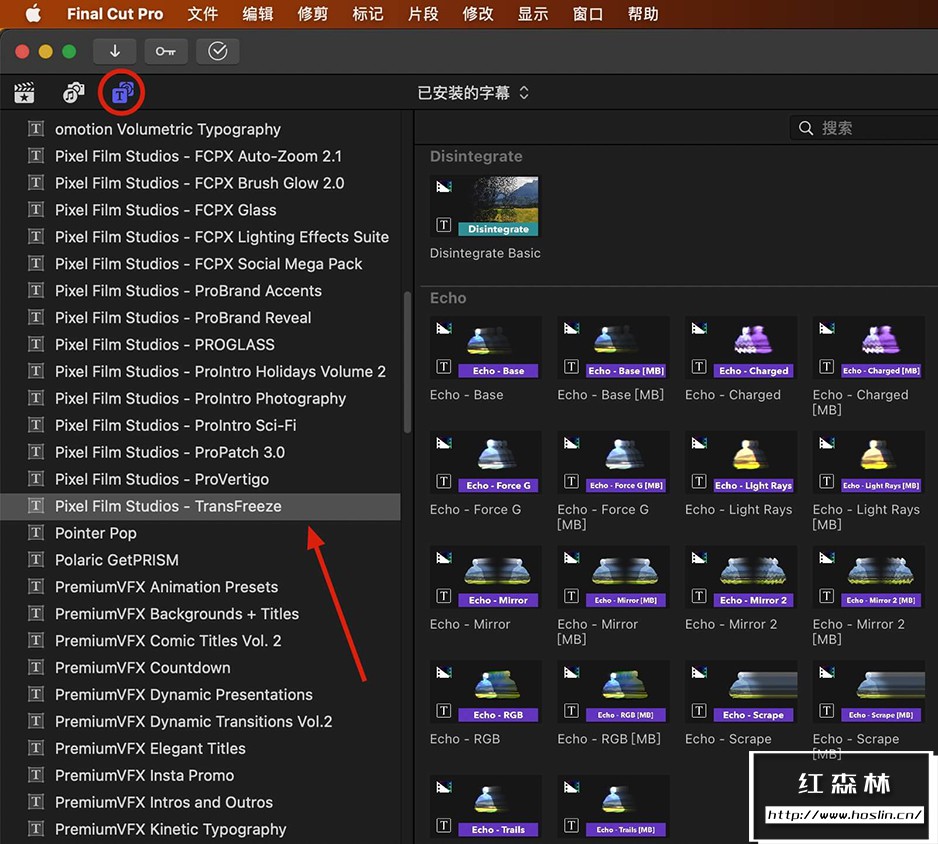
Task: Select the Echo - Charged [MB] thumbnail
Action: point(869,348)
